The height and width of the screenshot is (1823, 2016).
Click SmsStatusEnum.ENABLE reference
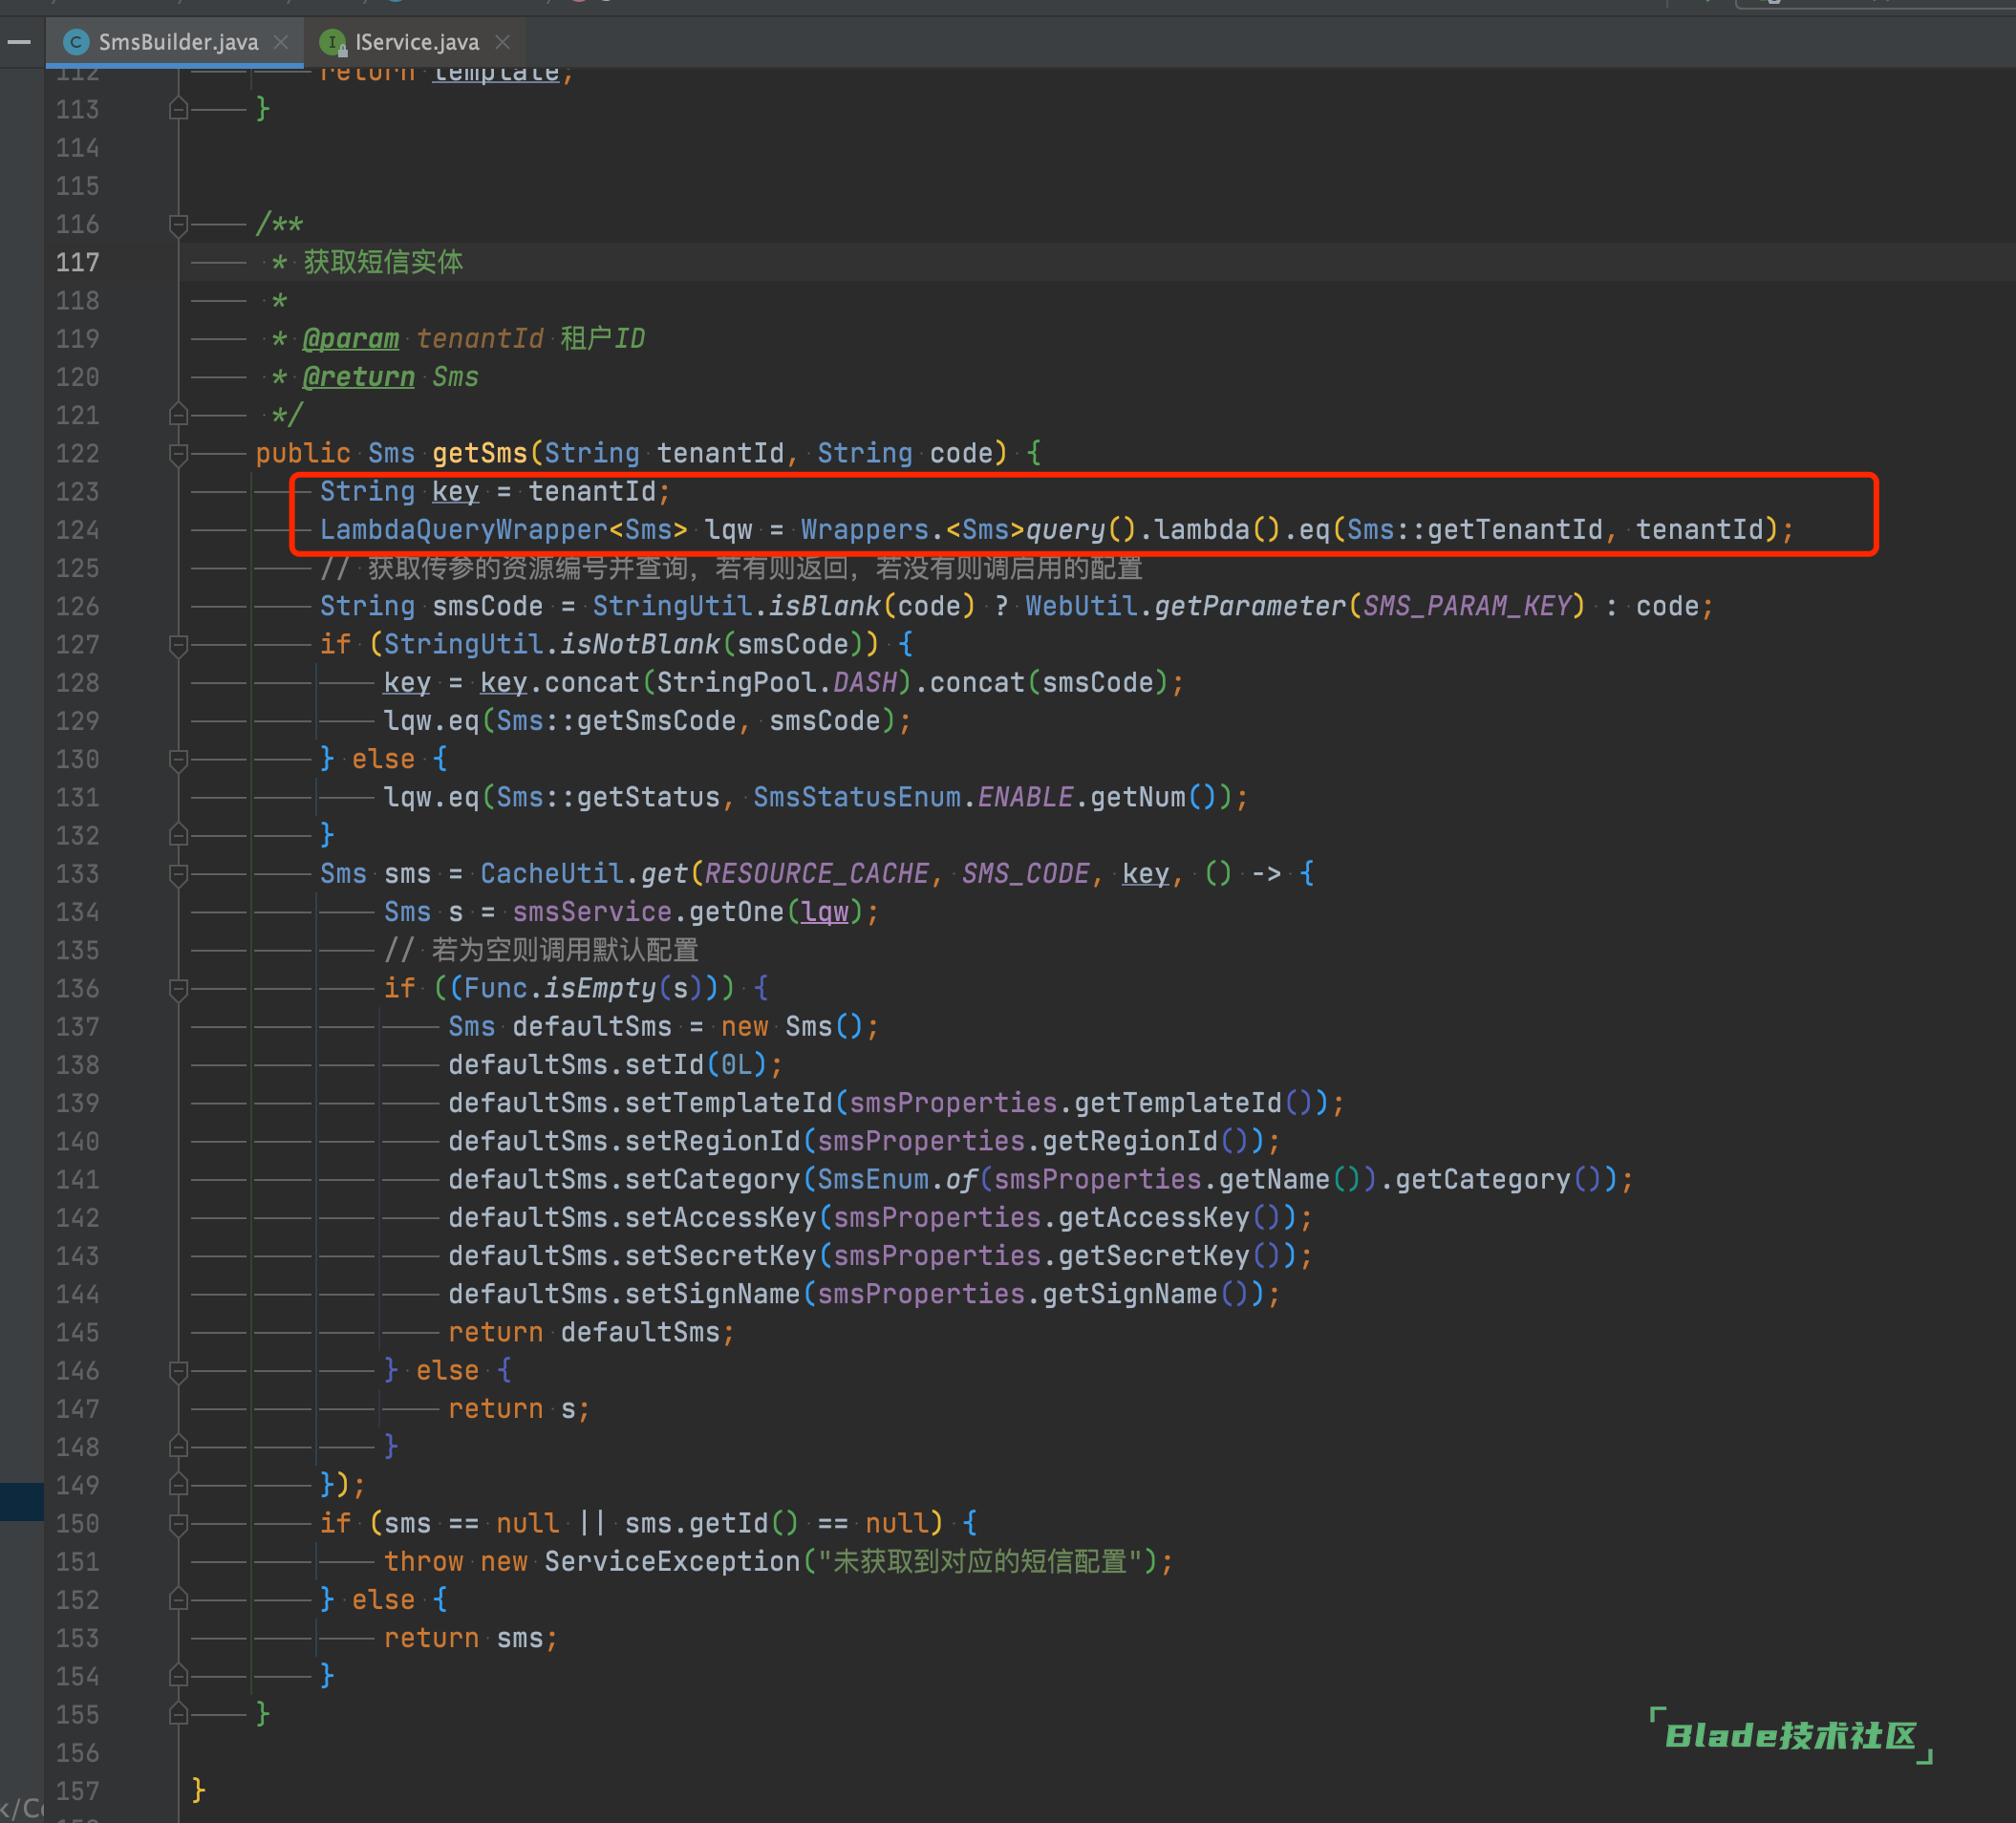coord(913,798)
